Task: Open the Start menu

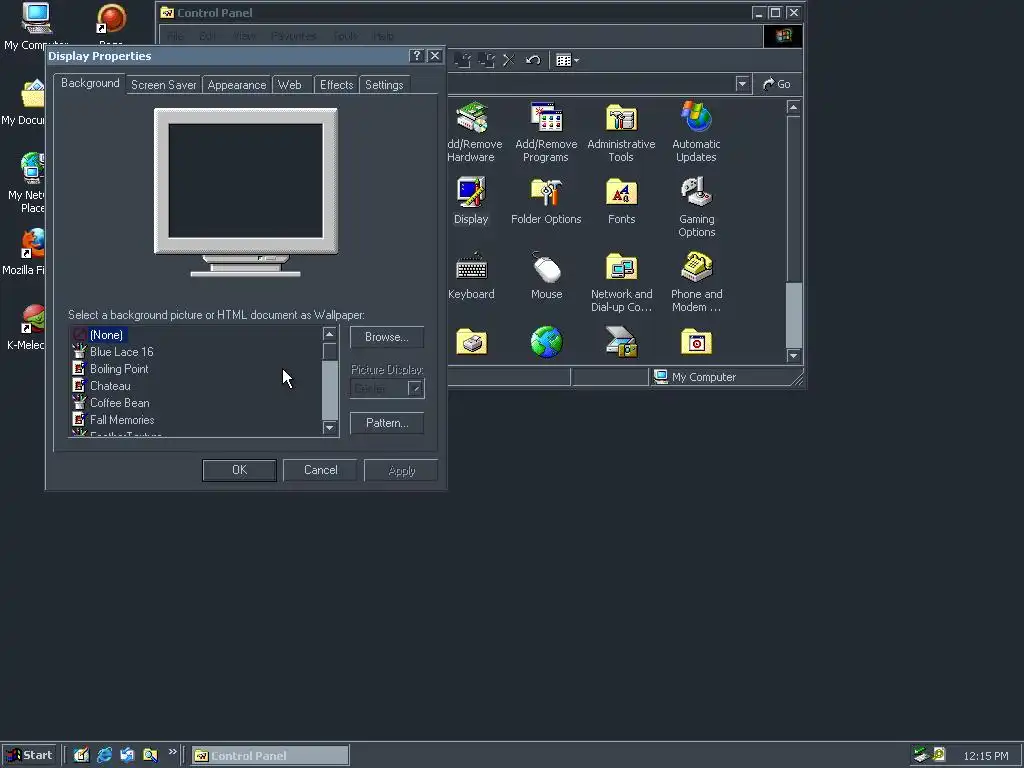Action: pos(29,756)
